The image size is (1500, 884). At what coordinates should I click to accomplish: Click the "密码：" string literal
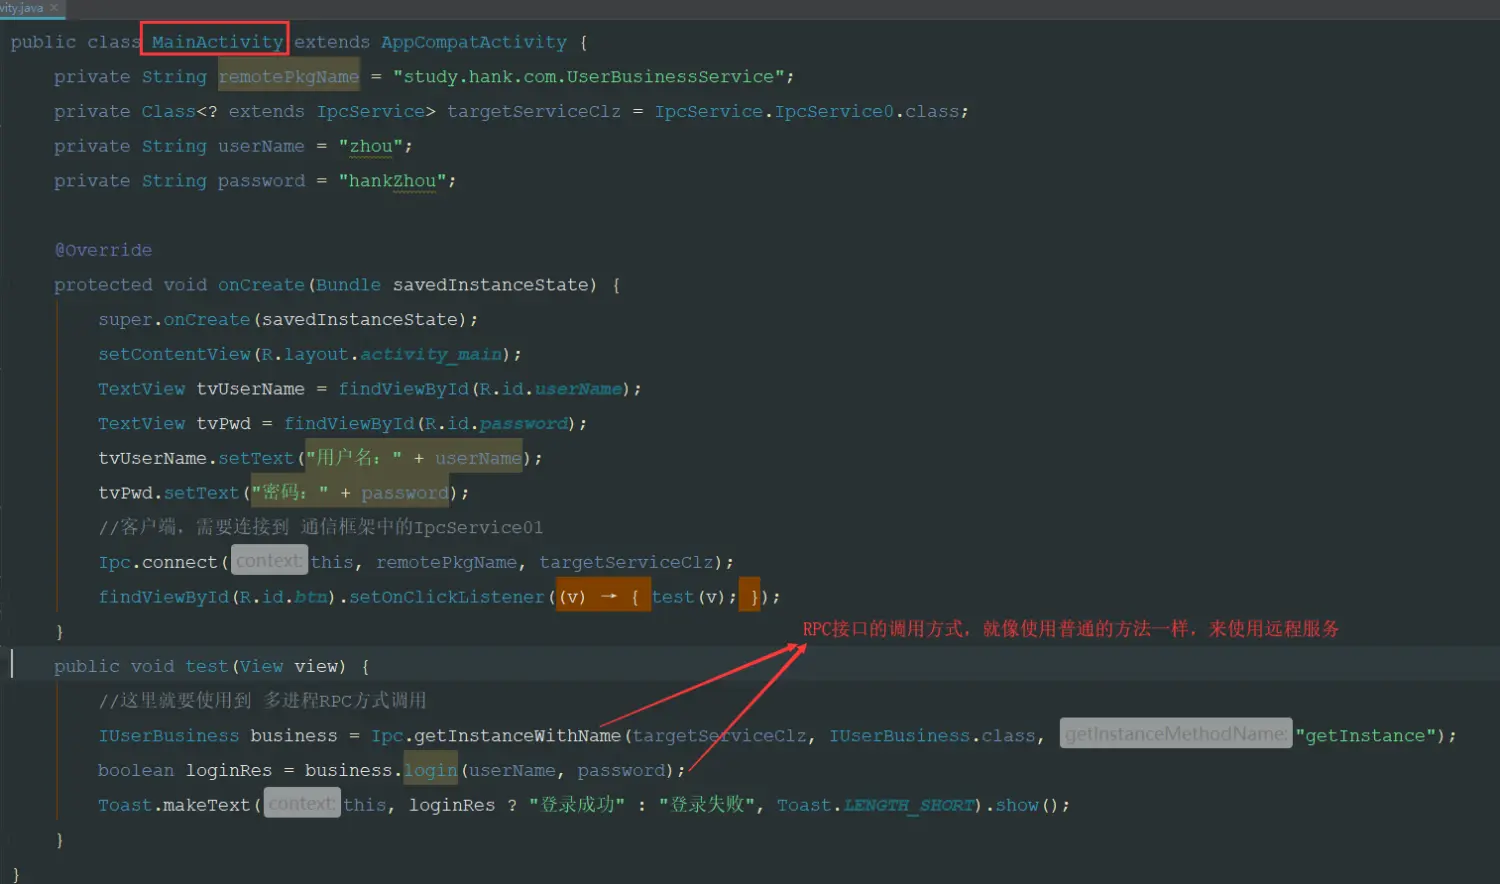click(x=290, y=493)
